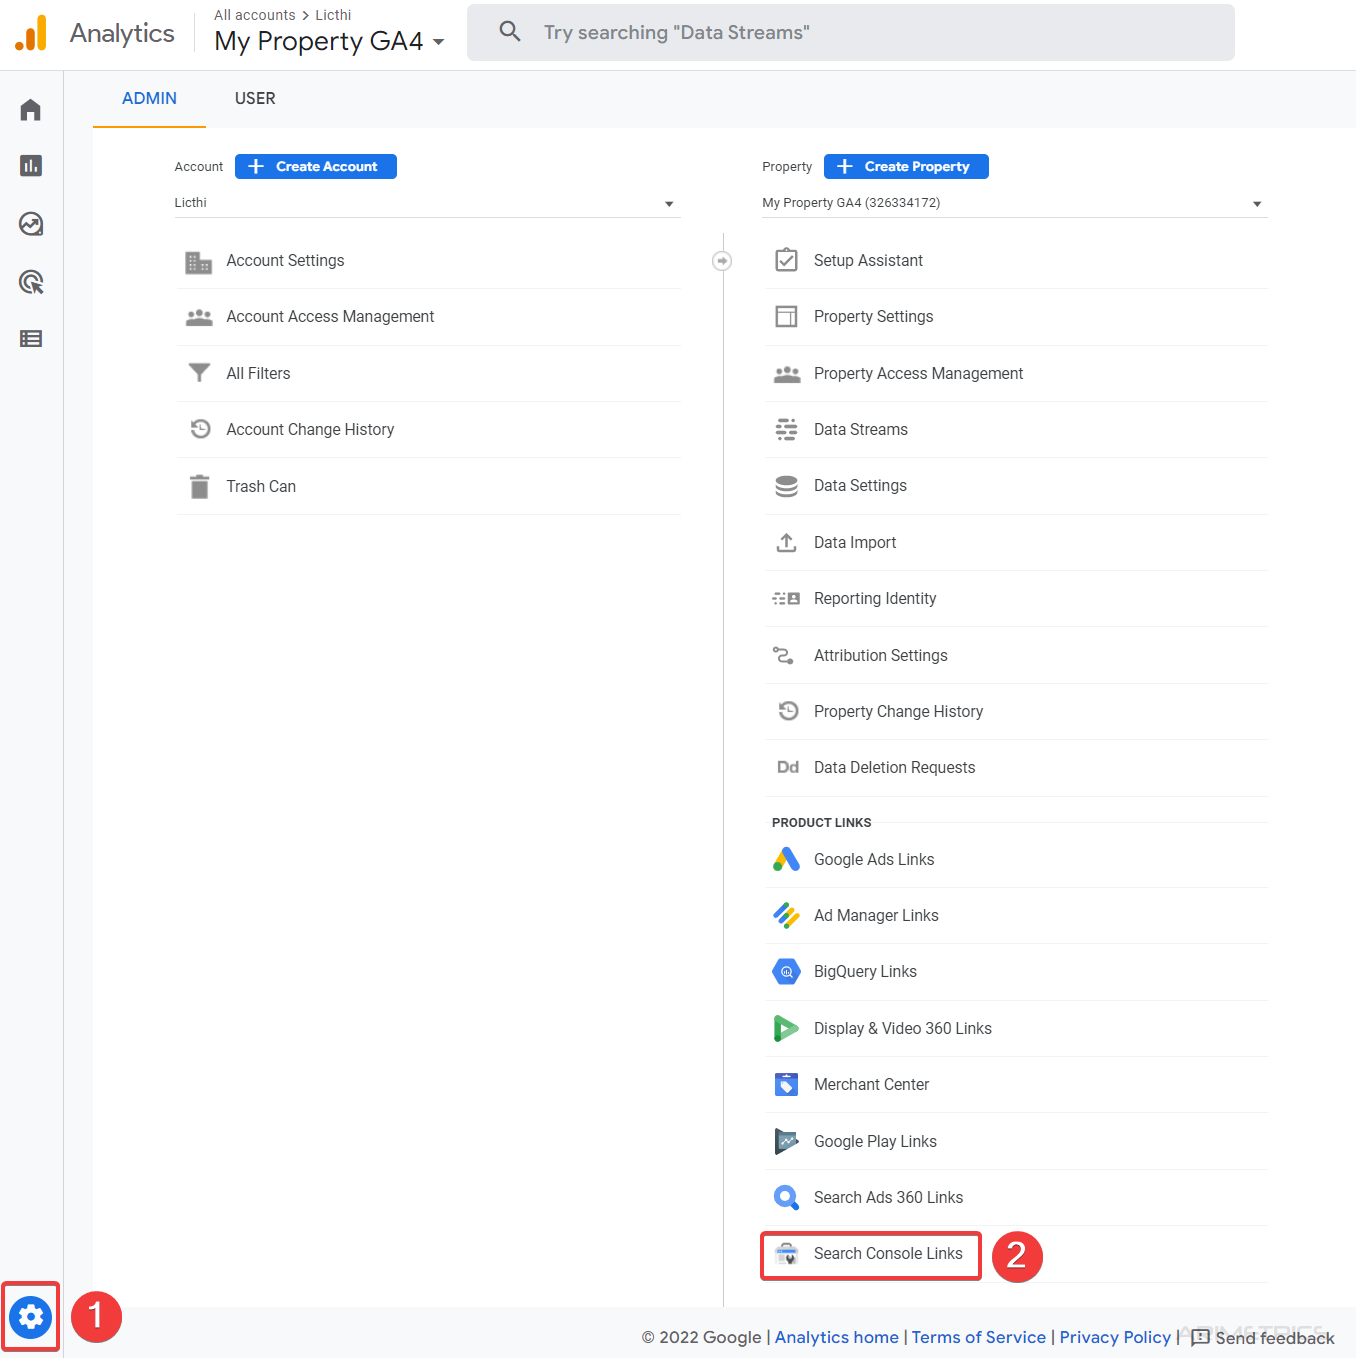Click the Property Settings layout icon

(x=787, y=317)
